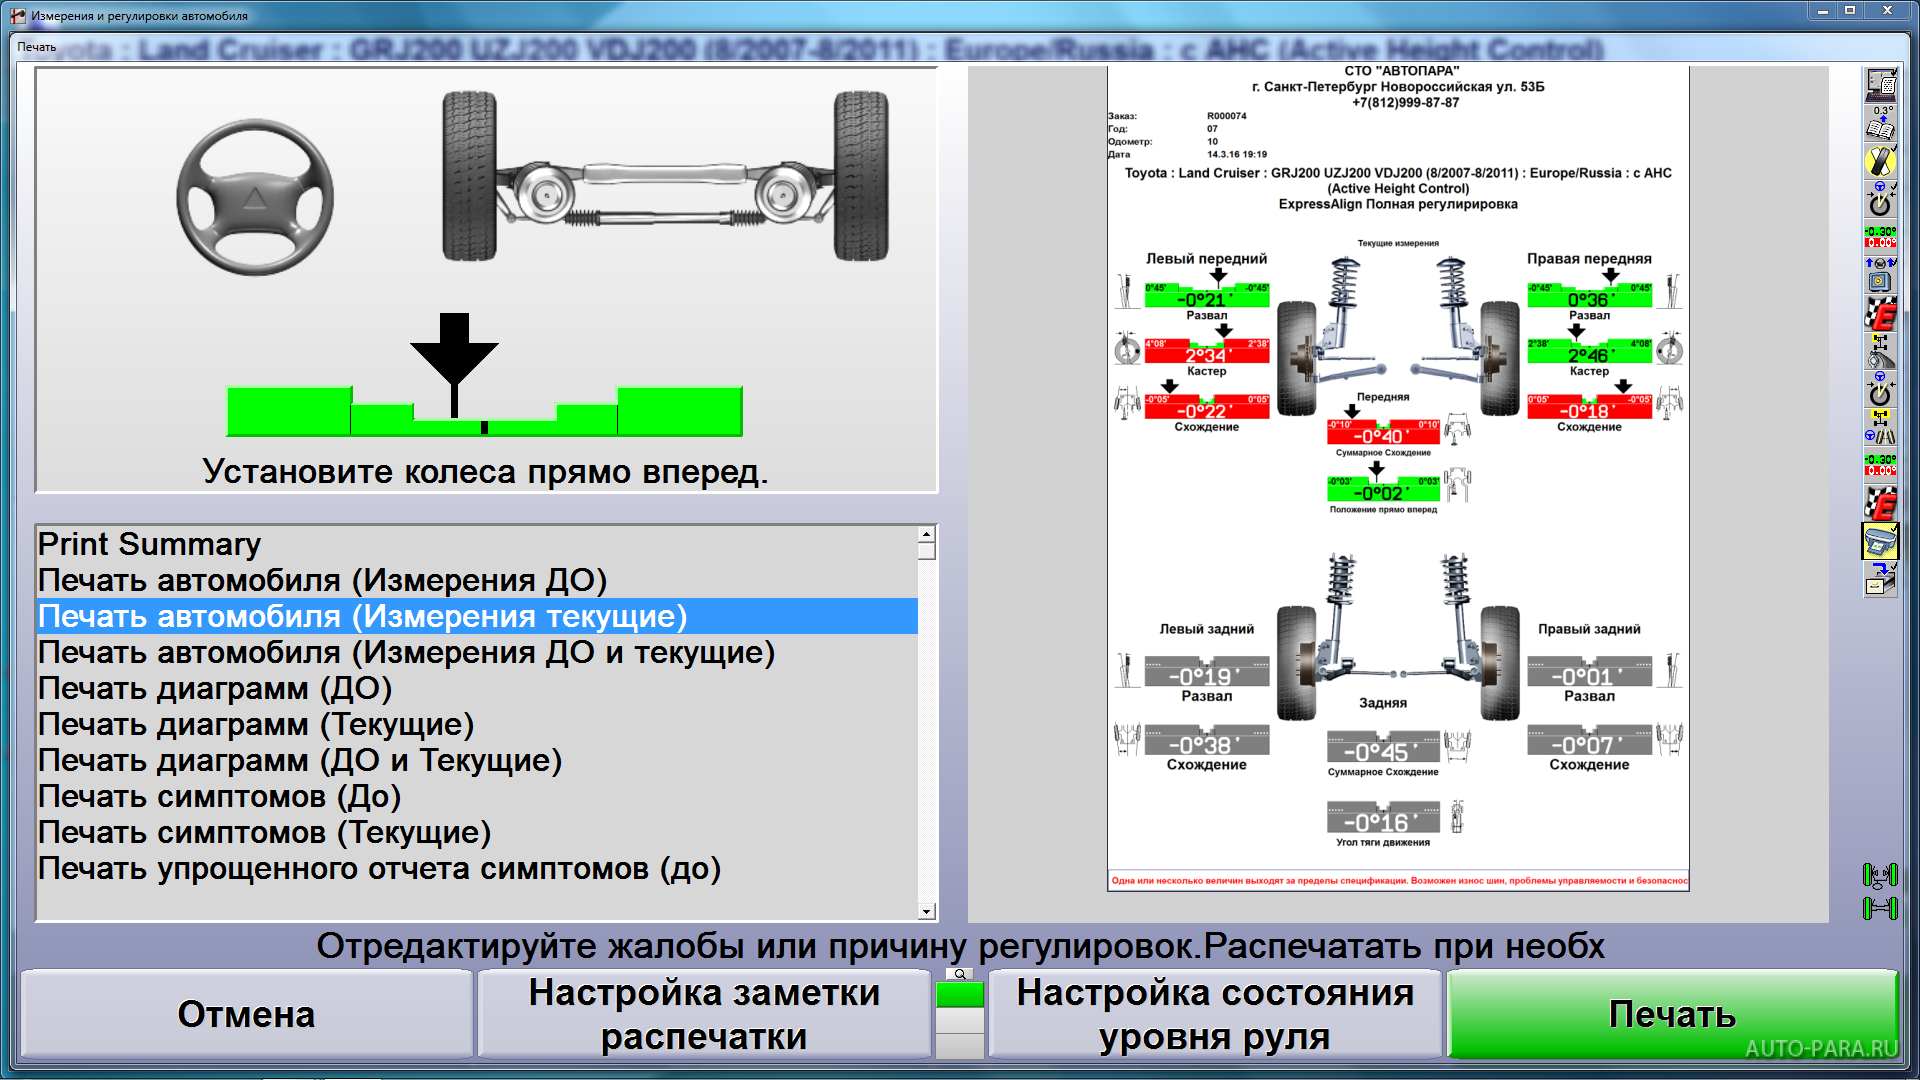
Task: Click the green button-row selector
Action: (x=960, y=995)
